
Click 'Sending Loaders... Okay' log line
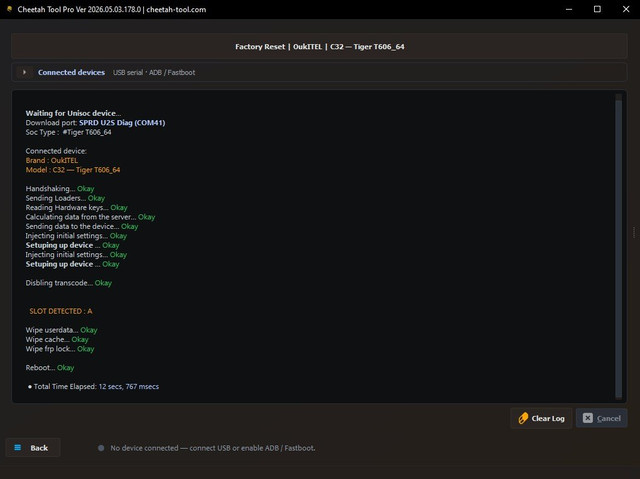[65, 198]
